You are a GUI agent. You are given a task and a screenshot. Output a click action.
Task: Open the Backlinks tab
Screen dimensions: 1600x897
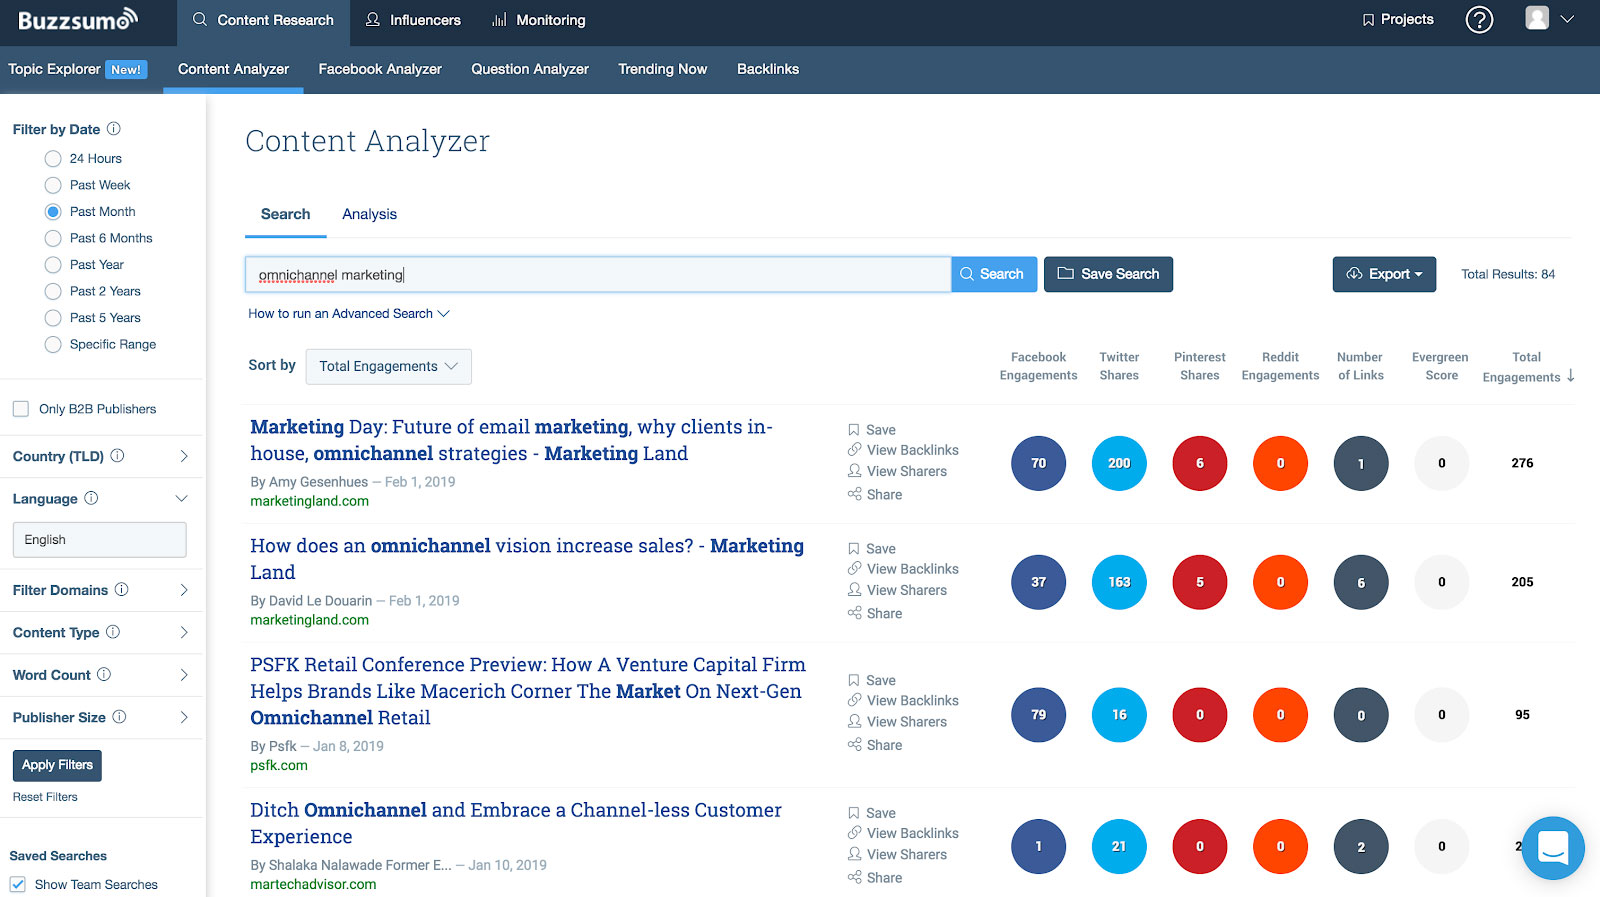[768, 69]
